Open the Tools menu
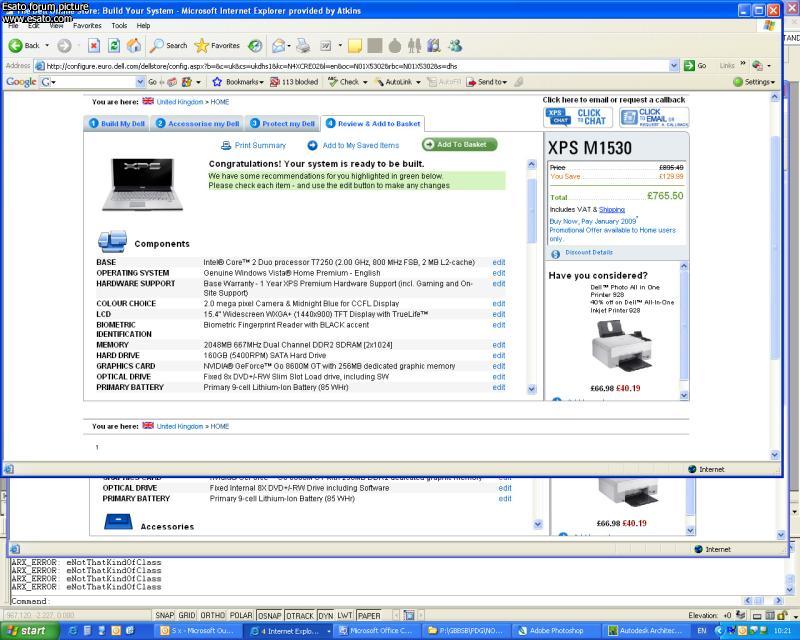 [x=119, y=26]
